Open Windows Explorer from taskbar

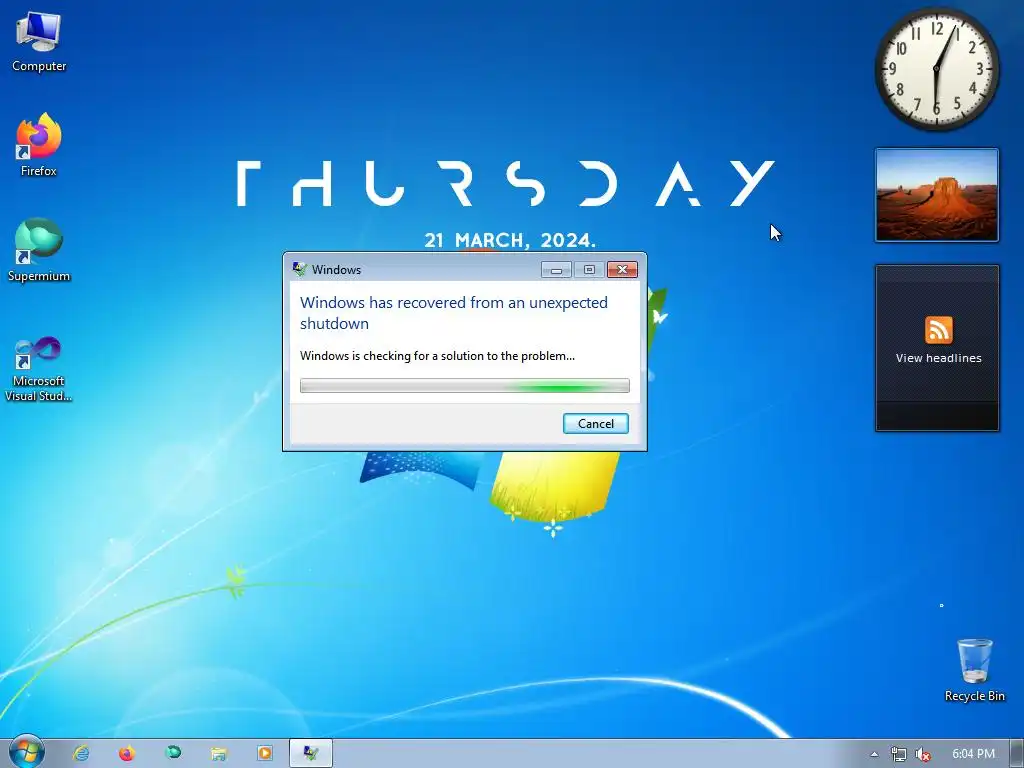point(219,754)
